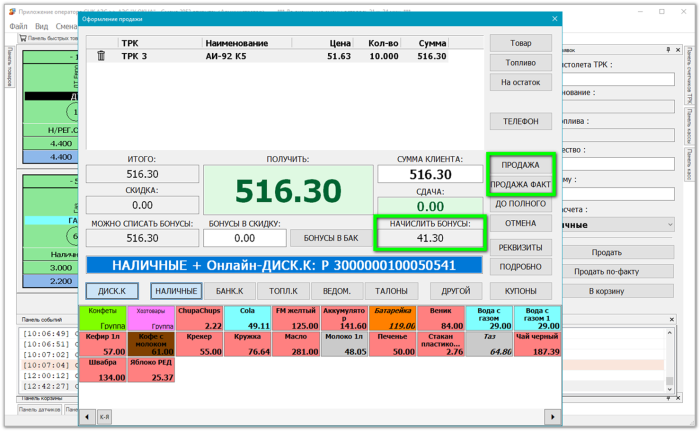
Task: Open the РЕКВИЗИТЫ button
Action: [521, 247]
